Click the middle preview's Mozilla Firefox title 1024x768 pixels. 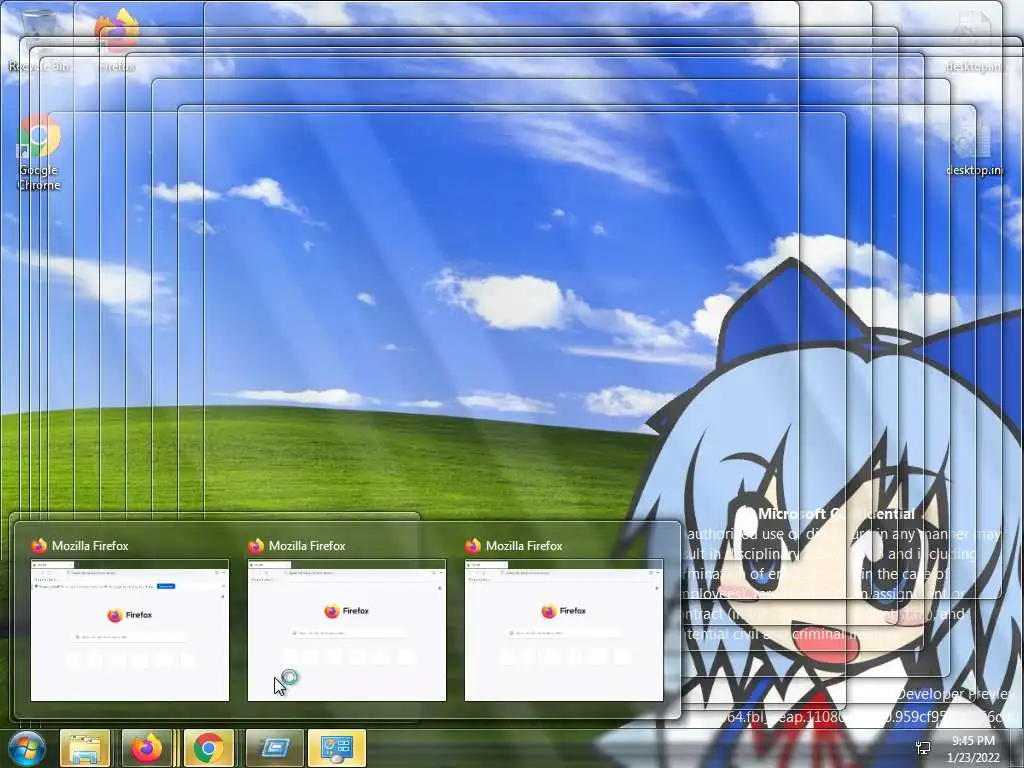[307, 546]
